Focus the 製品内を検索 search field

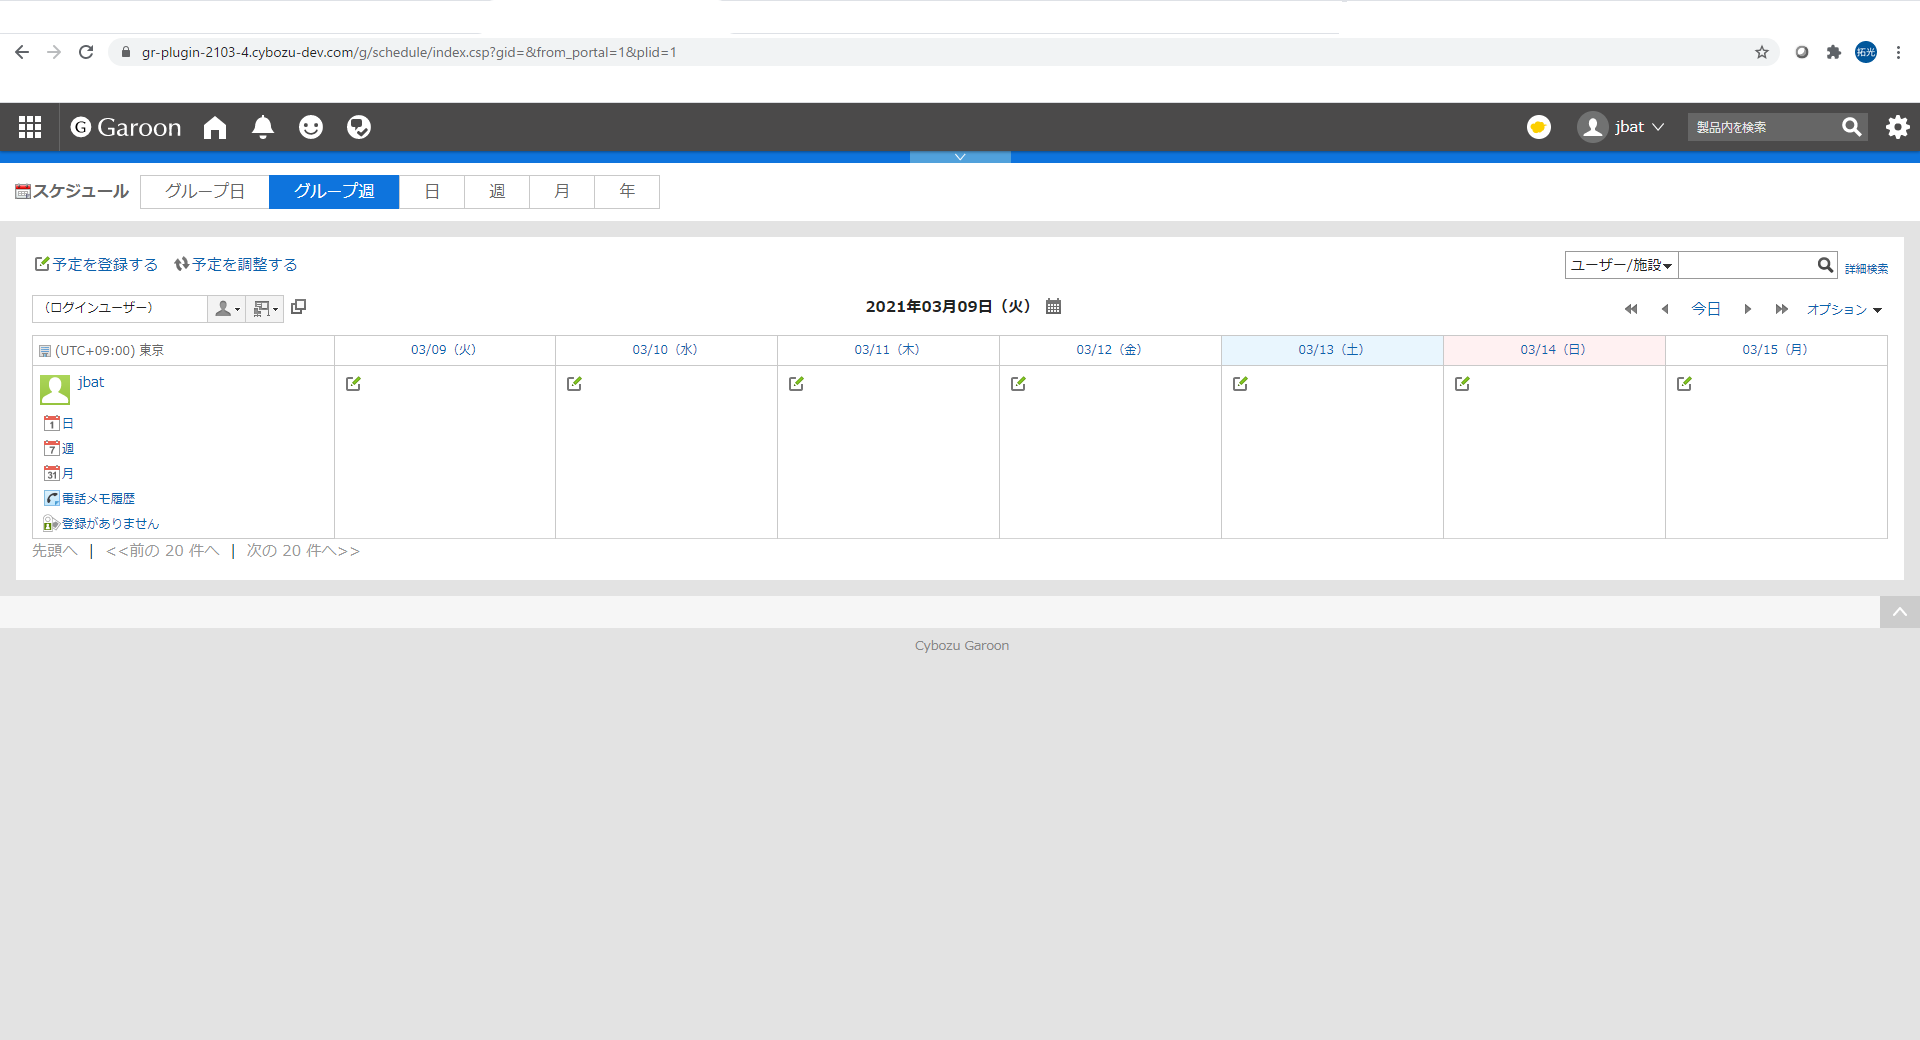[1764, 127]
